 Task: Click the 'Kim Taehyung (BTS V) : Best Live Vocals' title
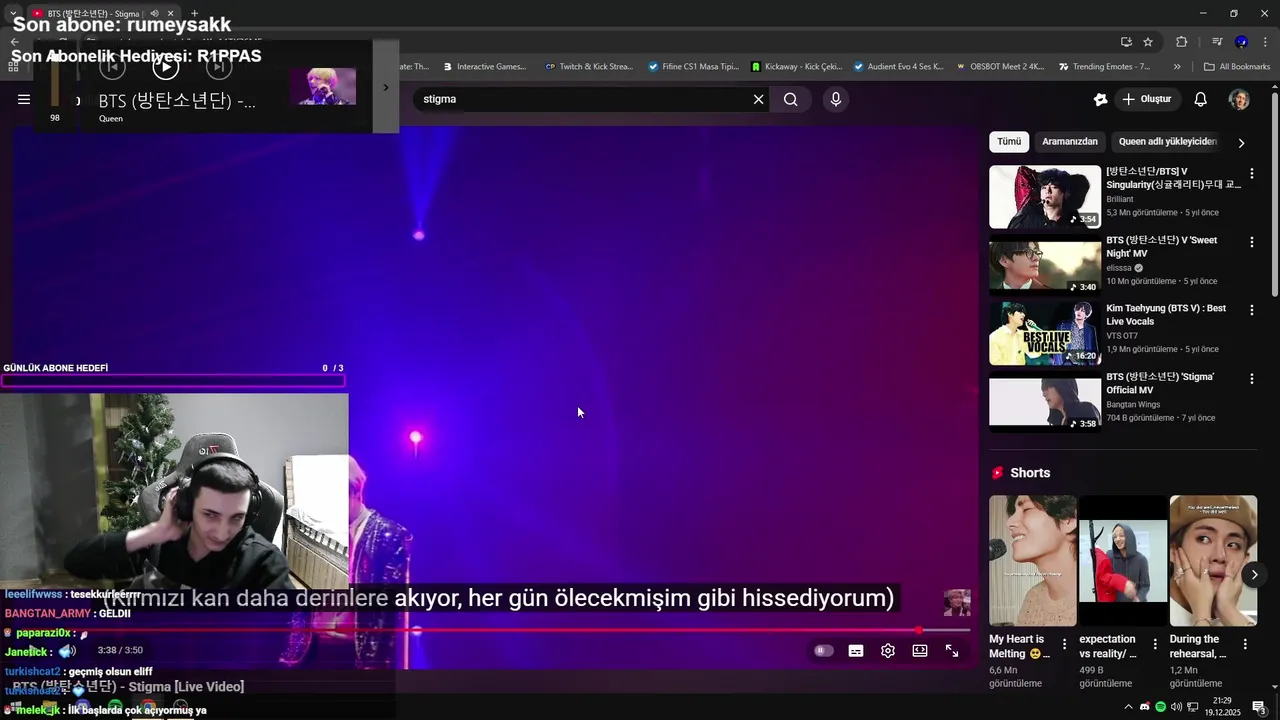(1166, 315)
